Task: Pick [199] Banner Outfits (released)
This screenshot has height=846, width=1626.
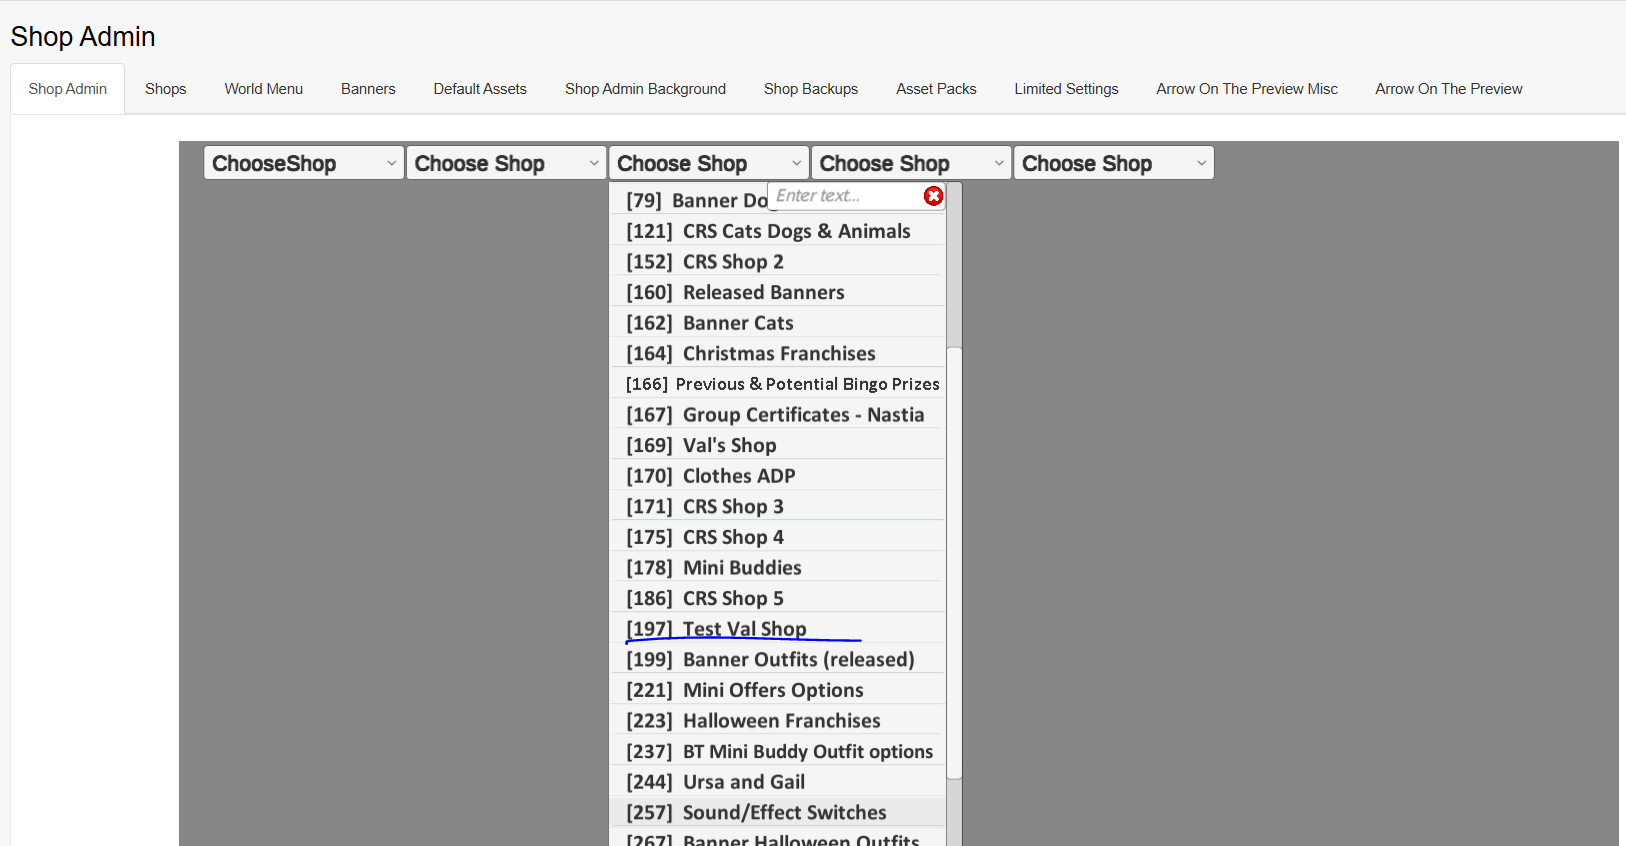Action: point(777,659)
